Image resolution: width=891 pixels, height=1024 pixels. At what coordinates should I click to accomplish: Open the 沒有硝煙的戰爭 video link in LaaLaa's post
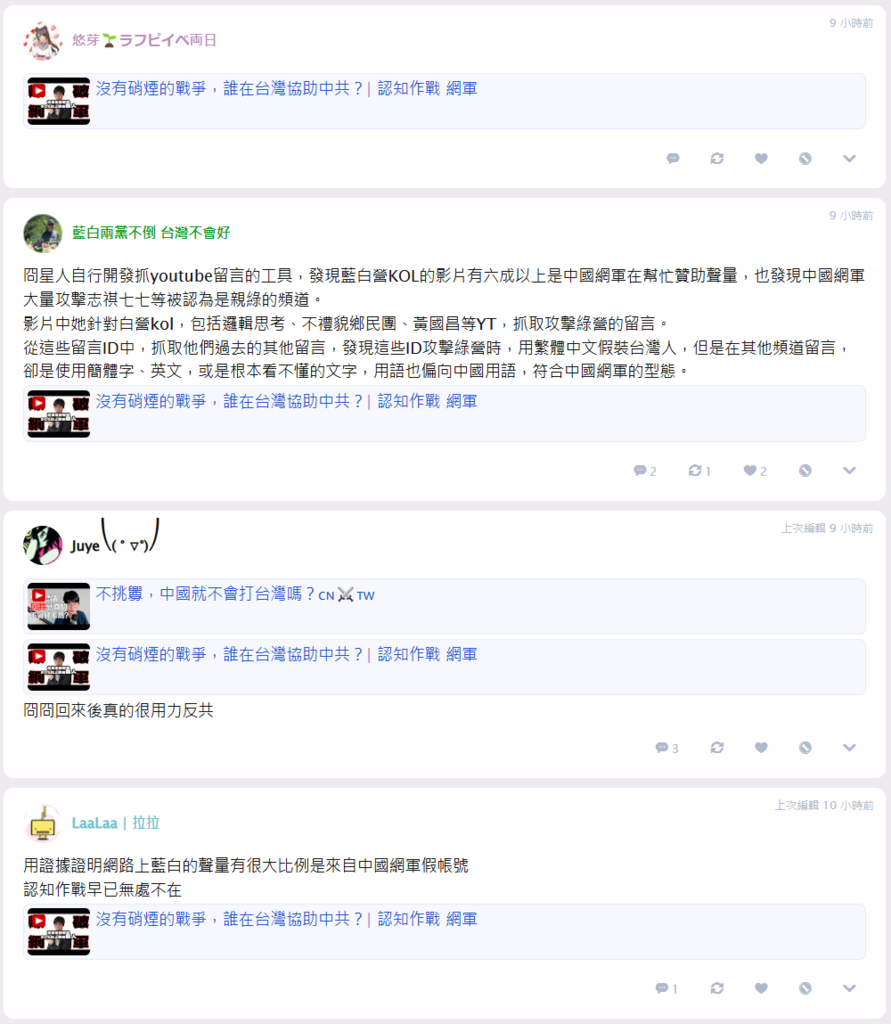pos(286,919)
